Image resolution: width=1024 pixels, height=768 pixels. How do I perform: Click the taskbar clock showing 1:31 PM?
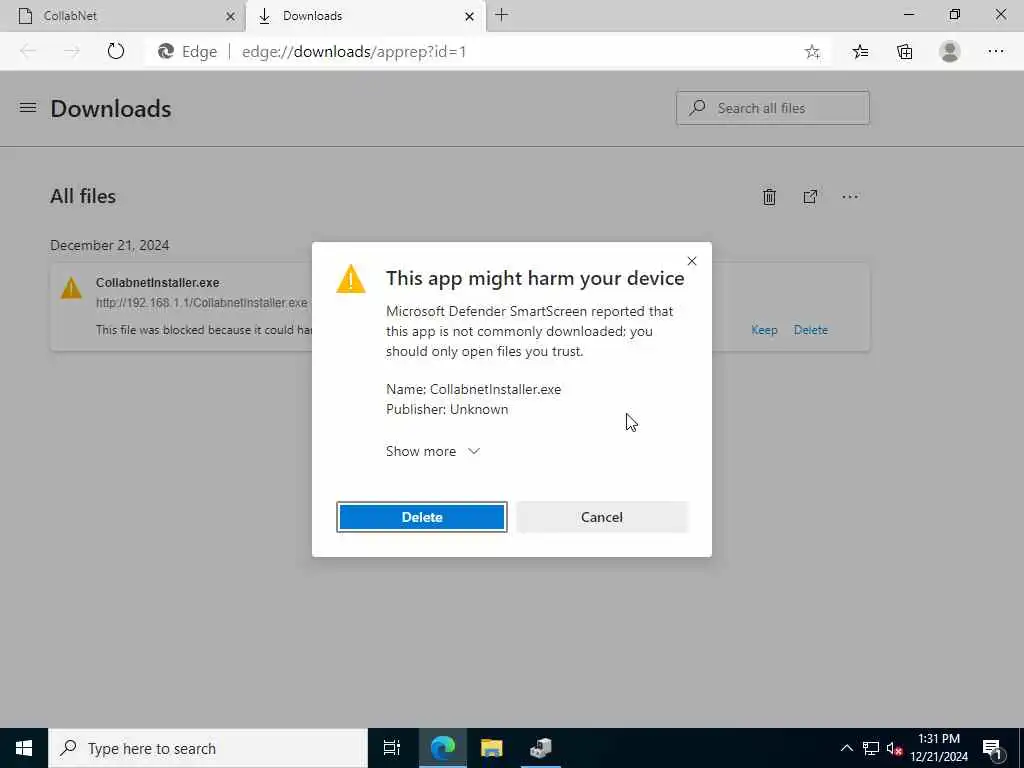point(939,748)
